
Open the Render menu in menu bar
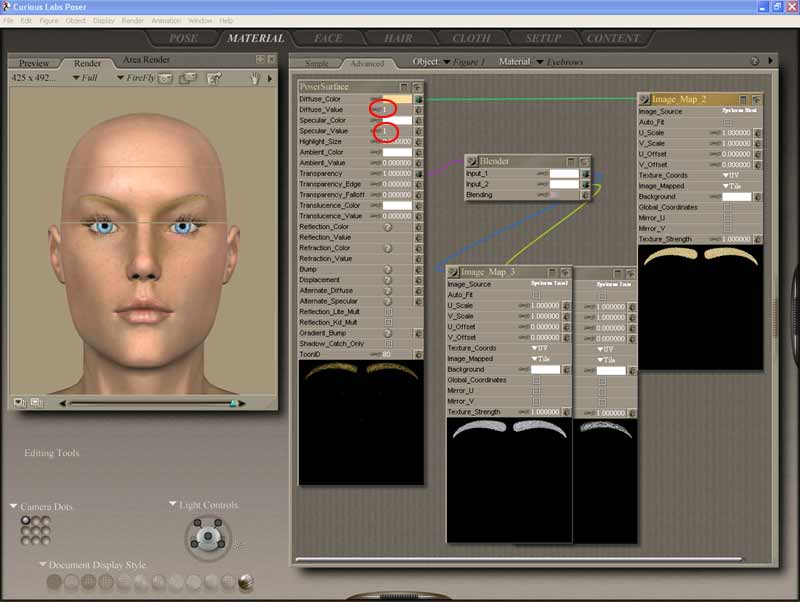pyautogui.click(x=132, y=20)
